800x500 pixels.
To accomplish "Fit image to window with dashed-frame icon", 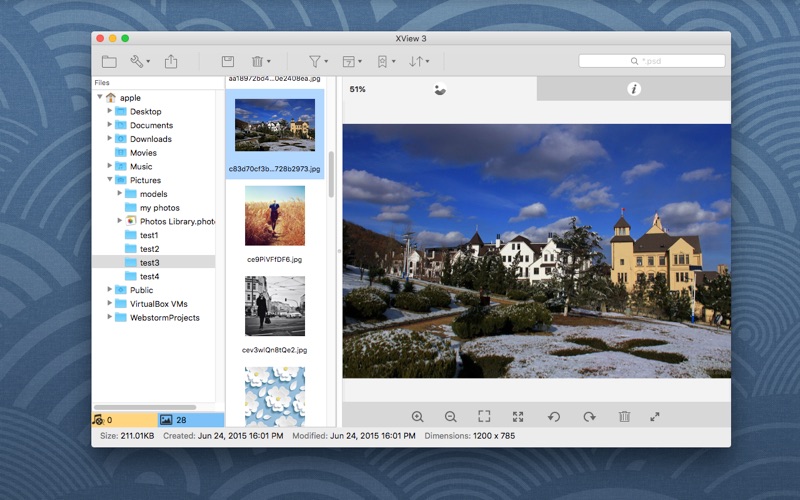I will [484, 416].
